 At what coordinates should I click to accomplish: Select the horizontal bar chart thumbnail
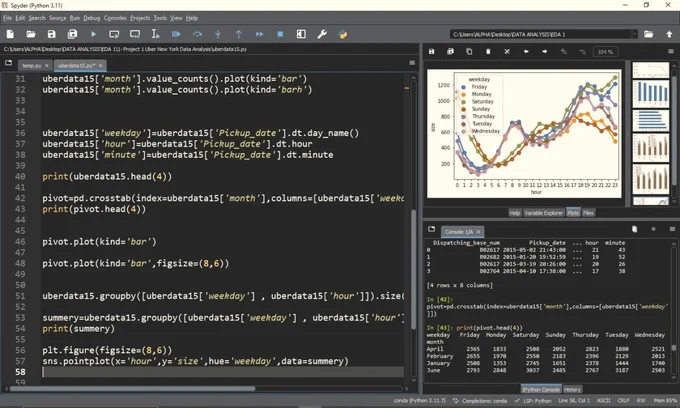651,120
